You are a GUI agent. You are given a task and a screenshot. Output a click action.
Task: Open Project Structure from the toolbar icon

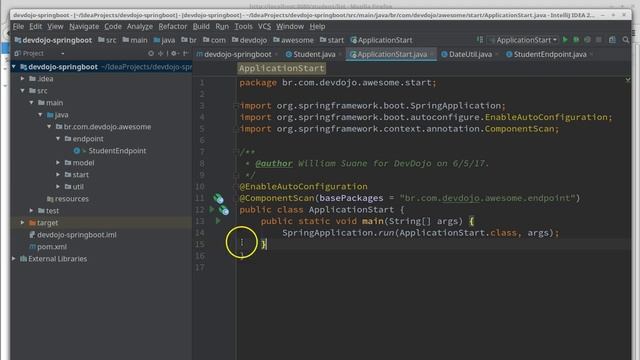click(x=612, y=40)
